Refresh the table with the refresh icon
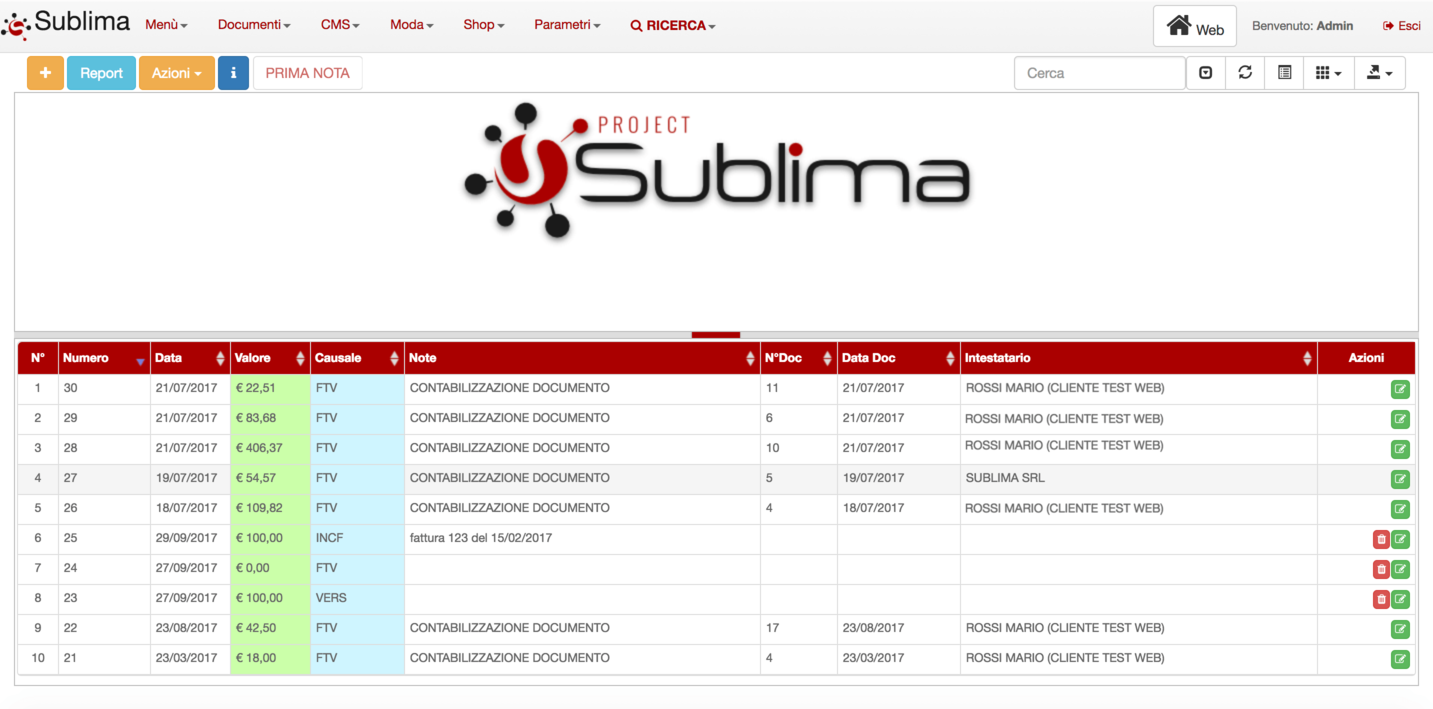This screenshot has width=1433, height=709. click(x=1245, y=73)
